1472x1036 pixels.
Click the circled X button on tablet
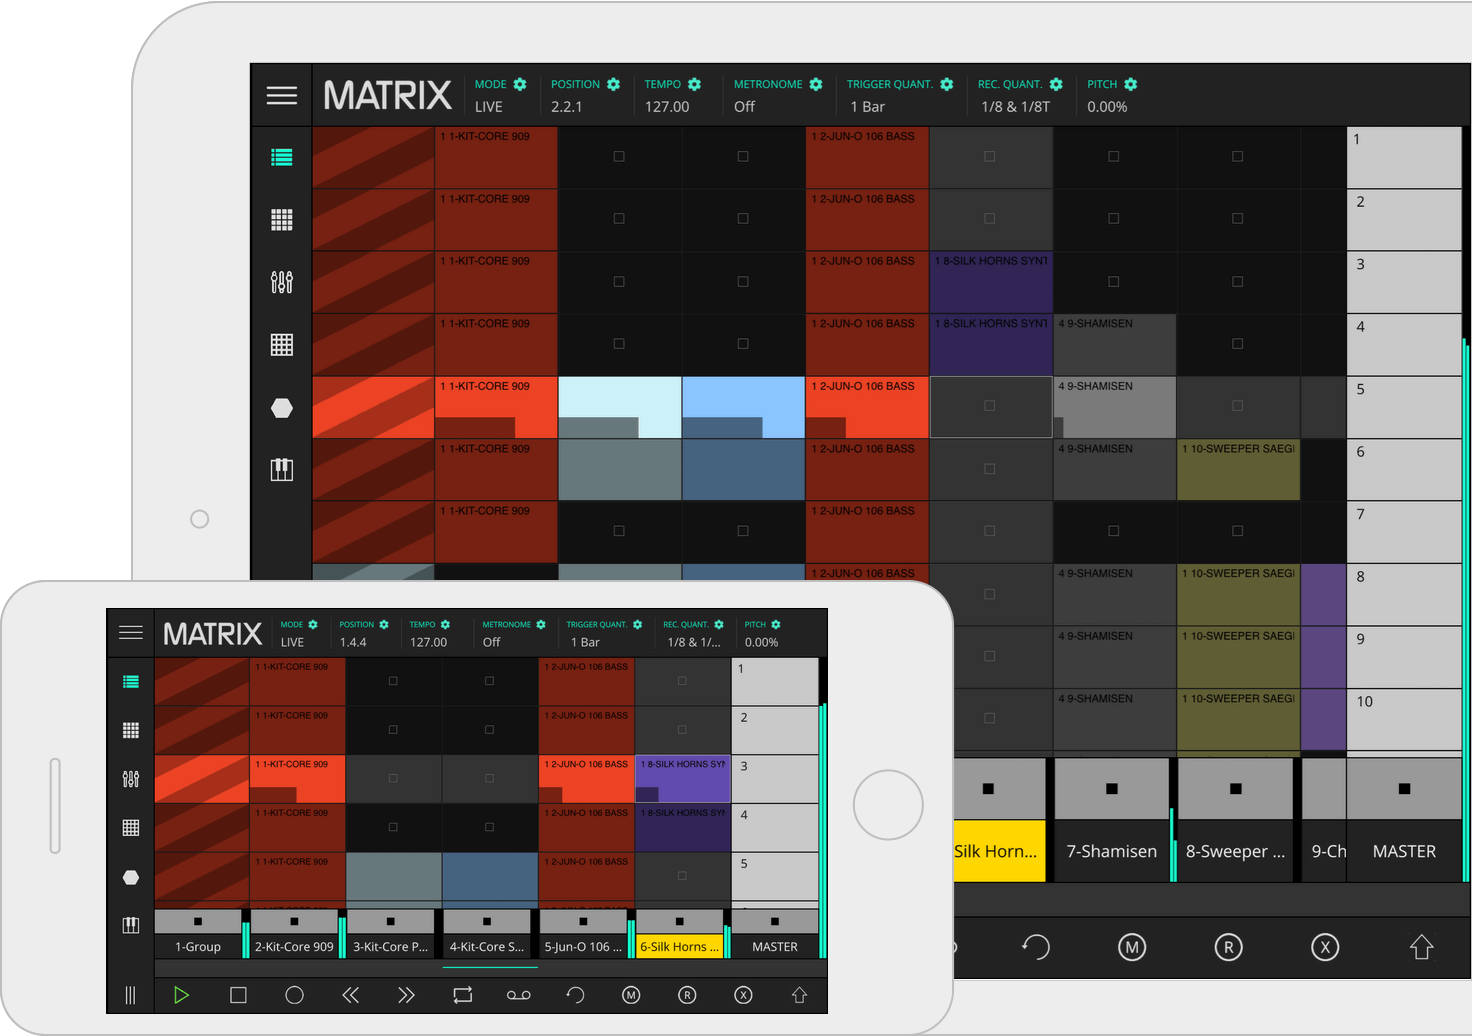[1325, 947]
